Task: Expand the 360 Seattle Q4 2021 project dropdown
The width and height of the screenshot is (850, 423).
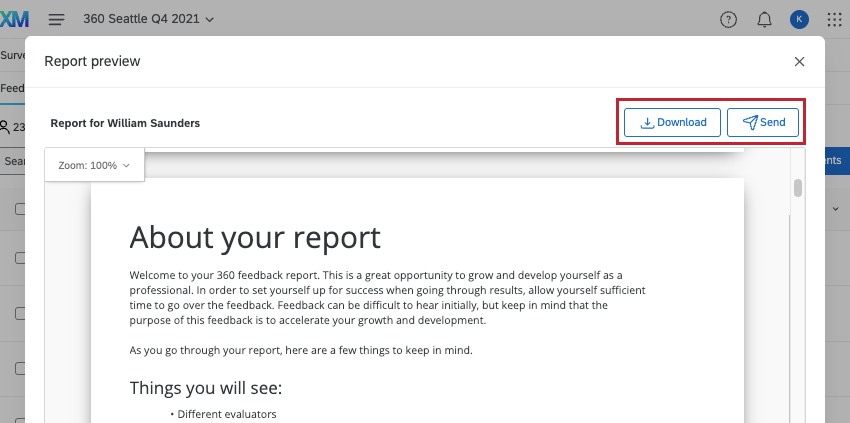Action: 149,19
